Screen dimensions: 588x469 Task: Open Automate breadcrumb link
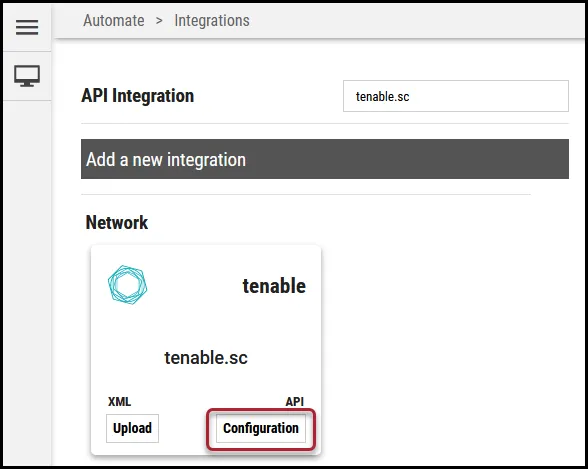click(x=114, y=21)
